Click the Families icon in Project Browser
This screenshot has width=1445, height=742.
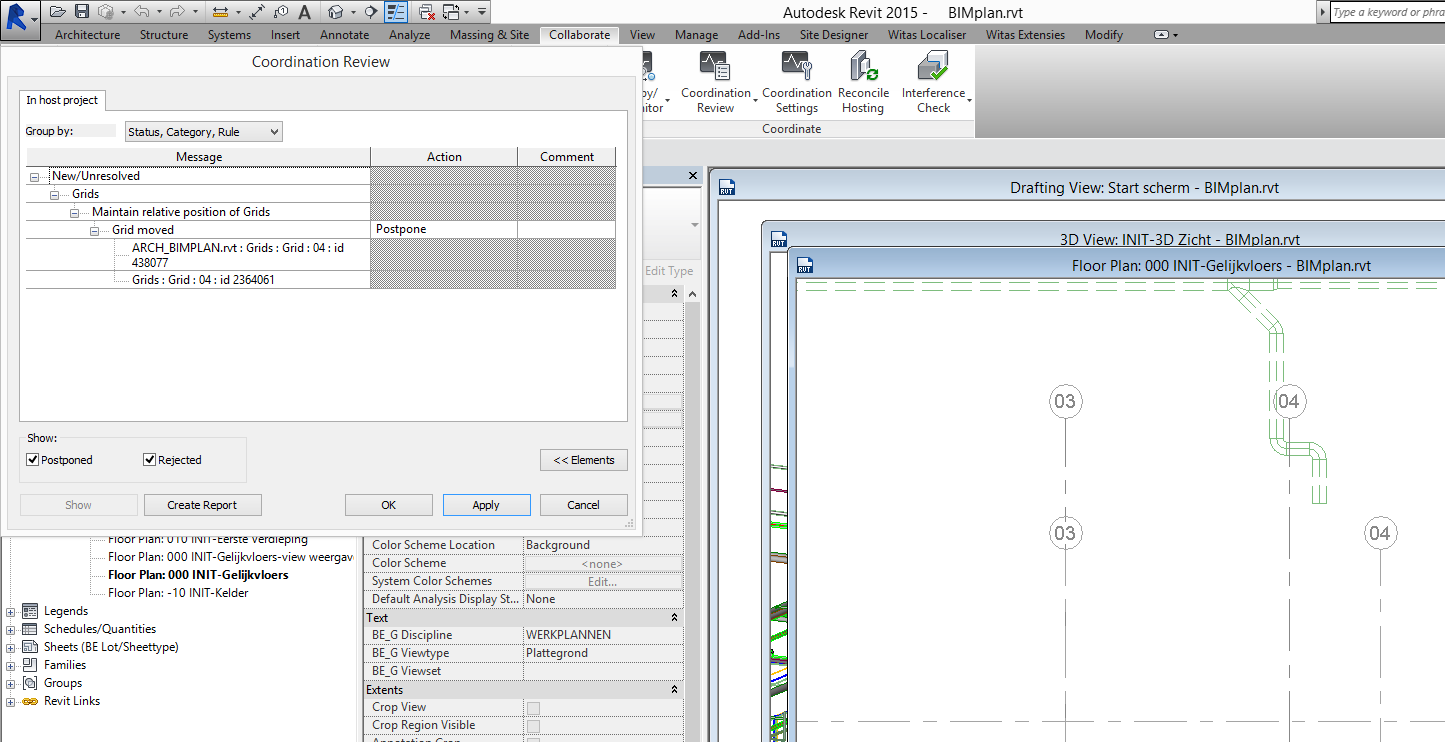pyautogui.click(x=29, y=665)
